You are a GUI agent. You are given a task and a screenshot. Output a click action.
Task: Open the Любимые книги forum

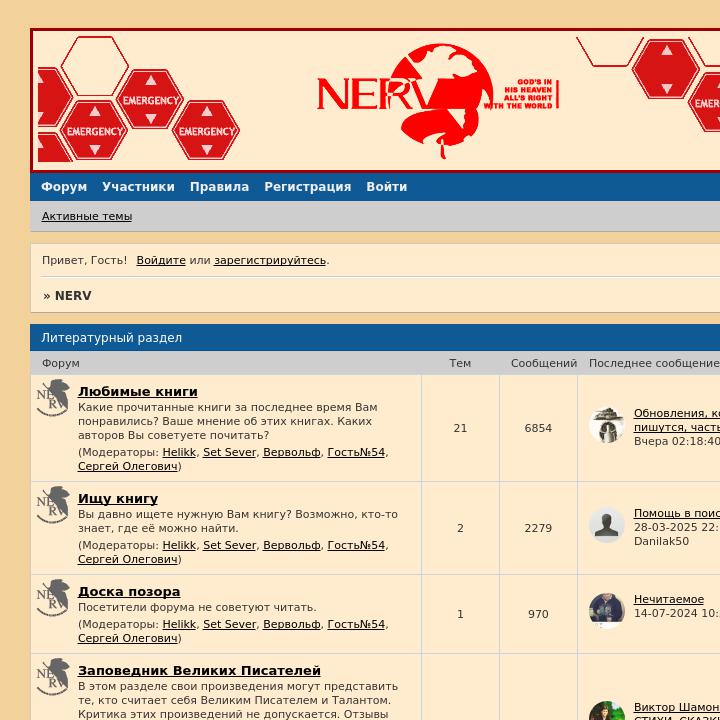point(138,392)
